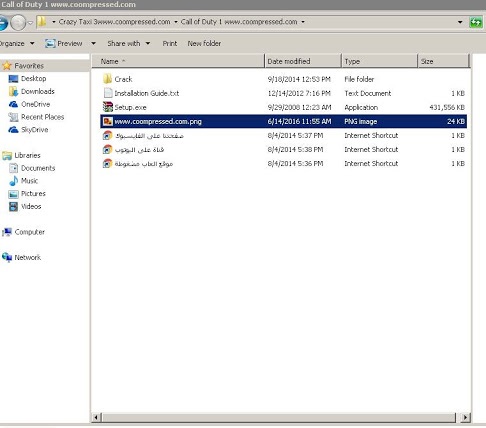Viewport: 486px width, 428px height.
Task: Sort by the Date modified column header
Action: click(x=303, y=61)
